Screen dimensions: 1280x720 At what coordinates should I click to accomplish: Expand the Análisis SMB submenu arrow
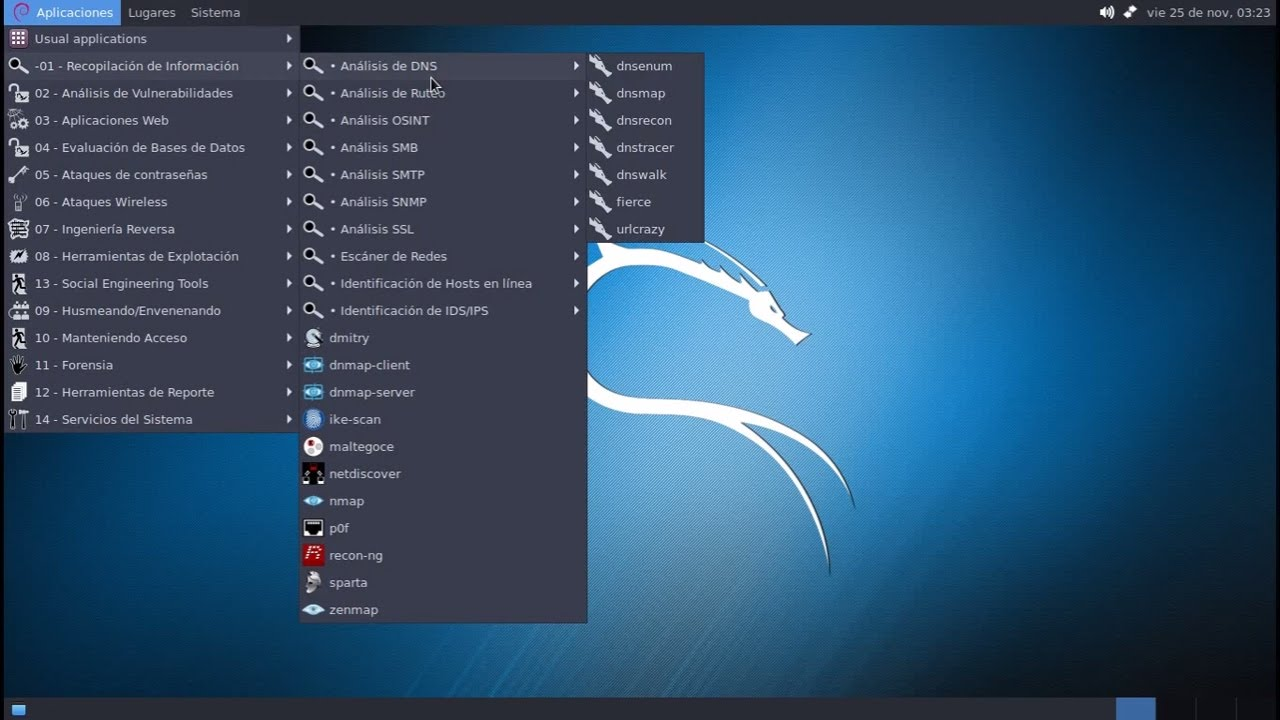pyautogui.click(x=577, y=147)
